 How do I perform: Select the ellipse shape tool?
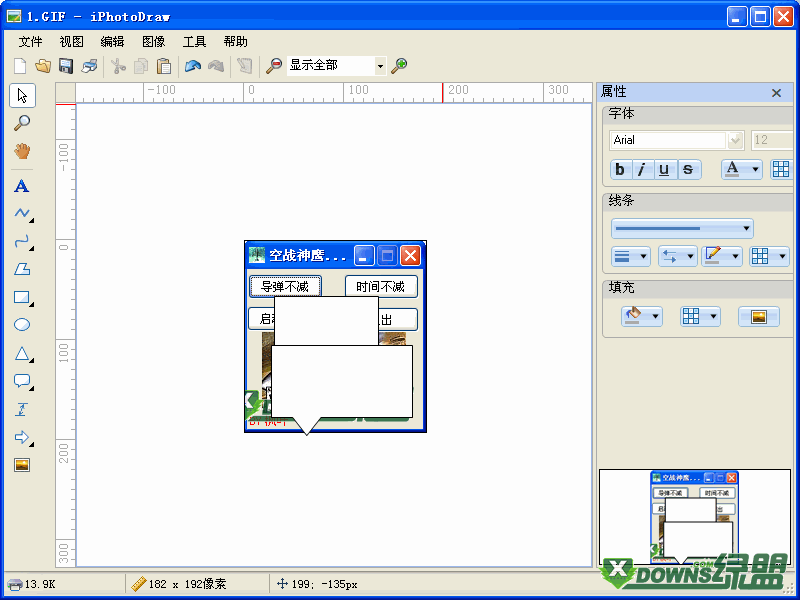22,324
